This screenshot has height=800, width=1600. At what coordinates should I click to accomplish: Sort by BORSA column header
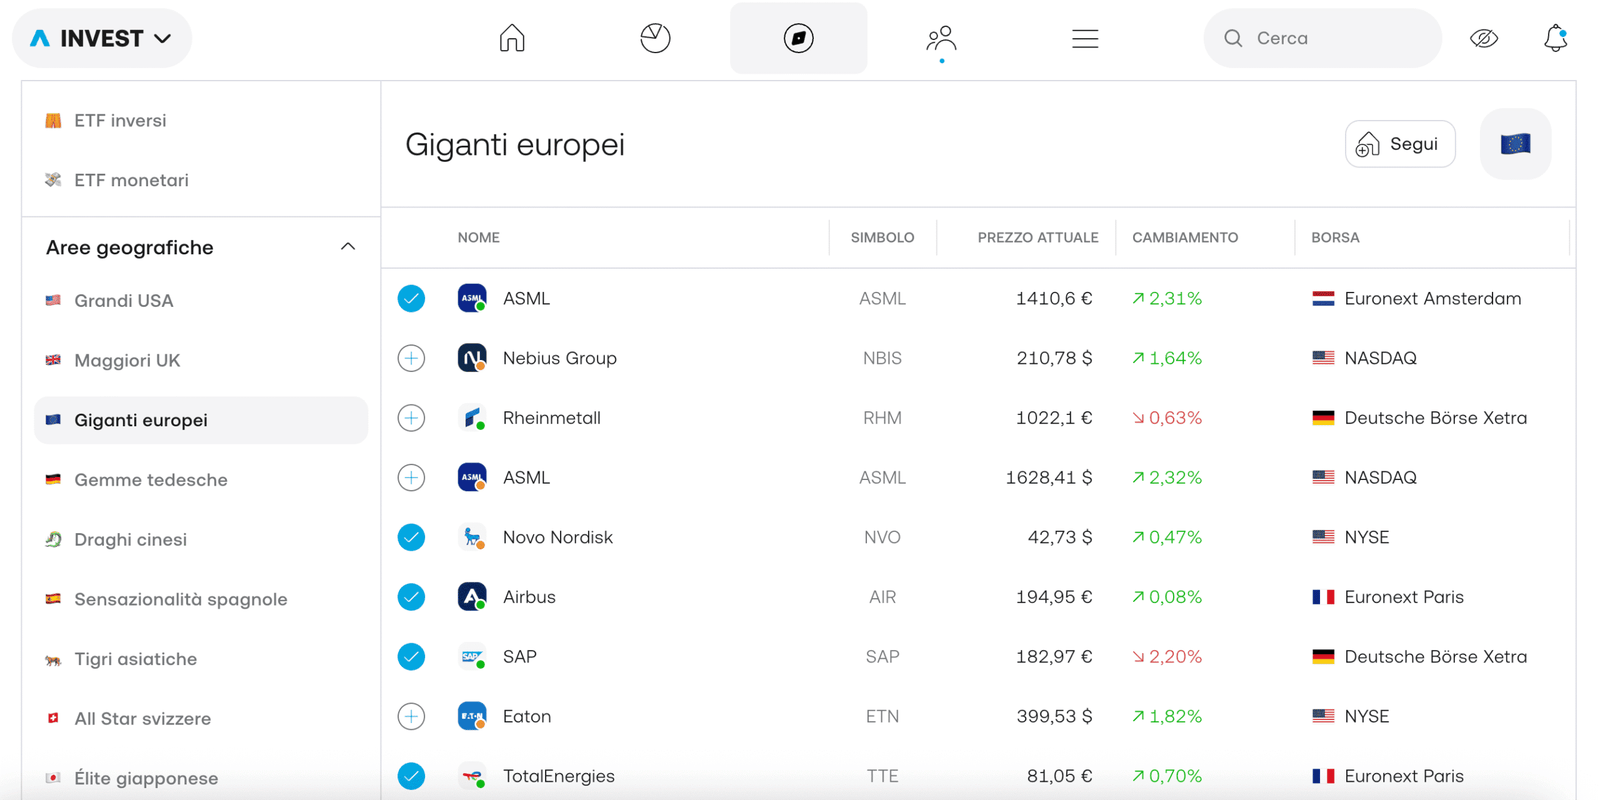(x=1335, y=238)
